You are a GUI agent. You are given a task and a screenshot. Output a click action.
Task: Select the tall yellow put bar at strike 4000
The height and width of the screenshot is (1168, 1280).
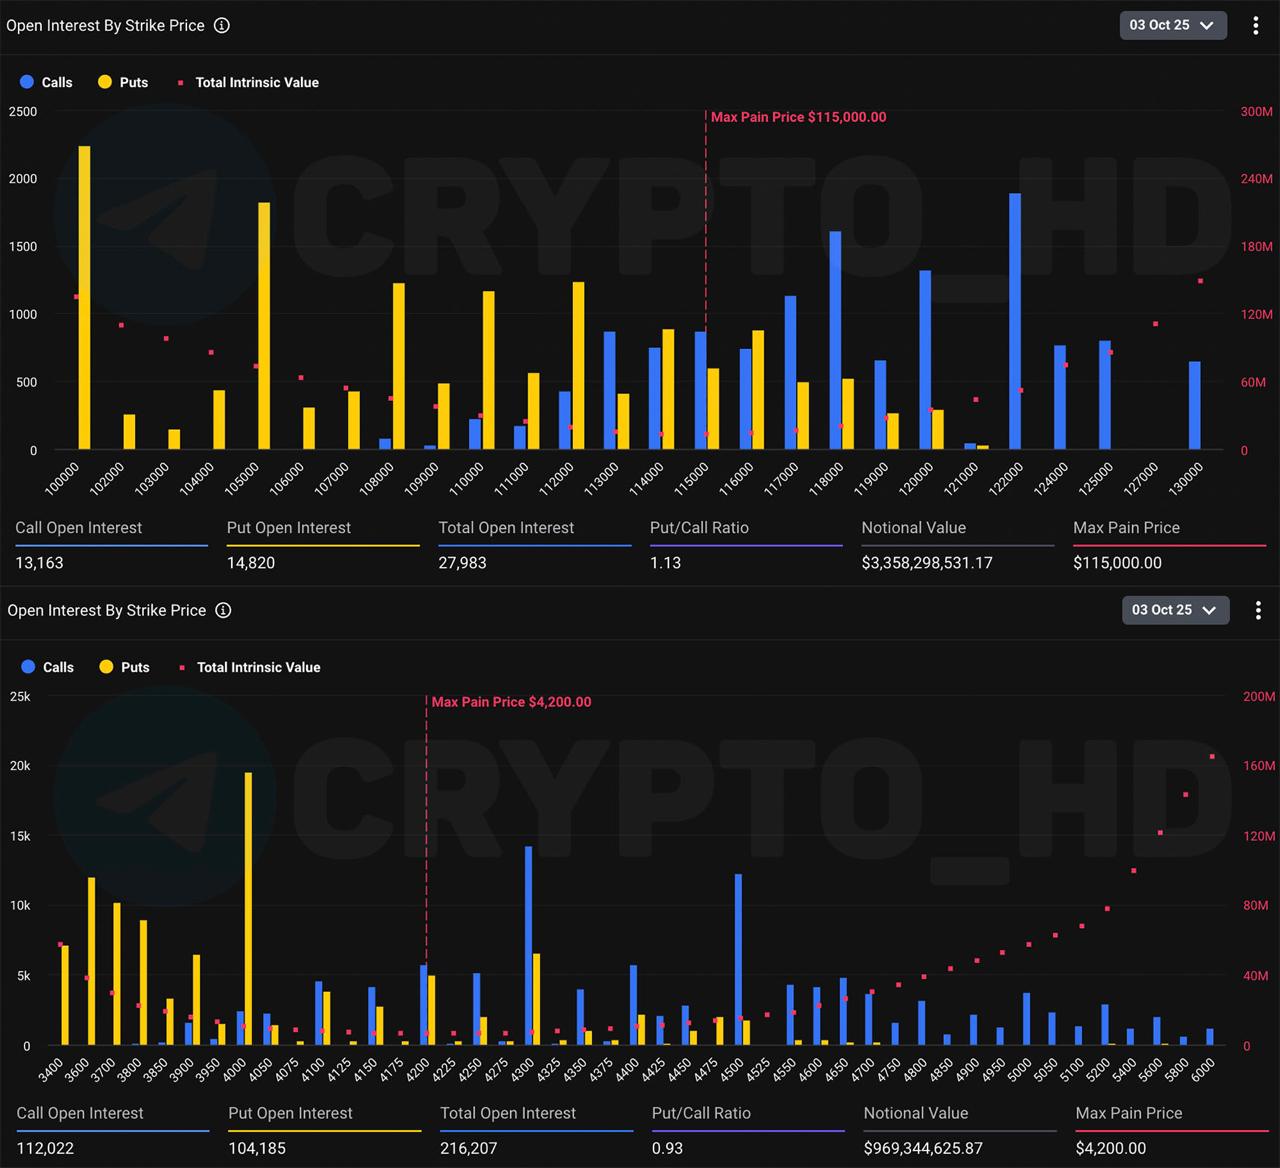point(248,908)
